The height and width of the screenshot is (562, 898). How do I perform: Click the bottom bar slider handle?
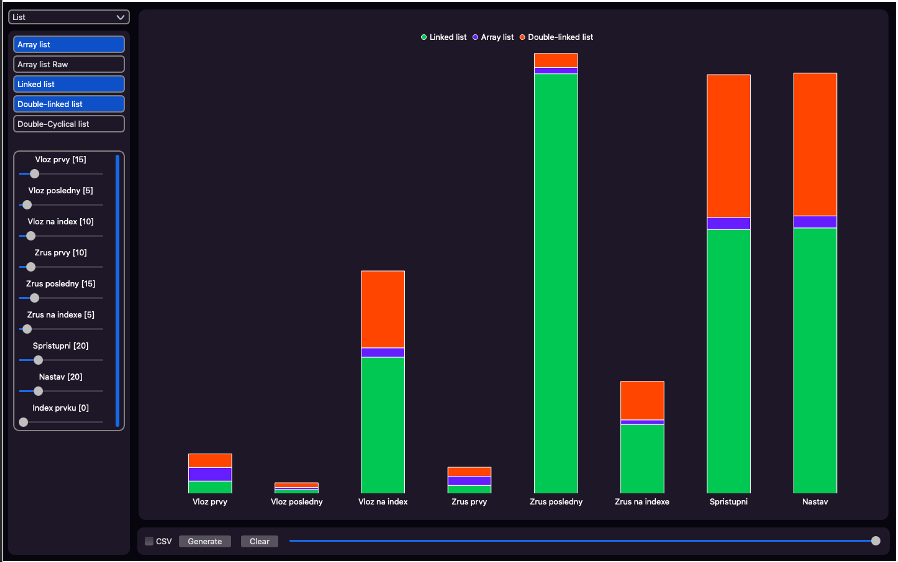[875, 541]
